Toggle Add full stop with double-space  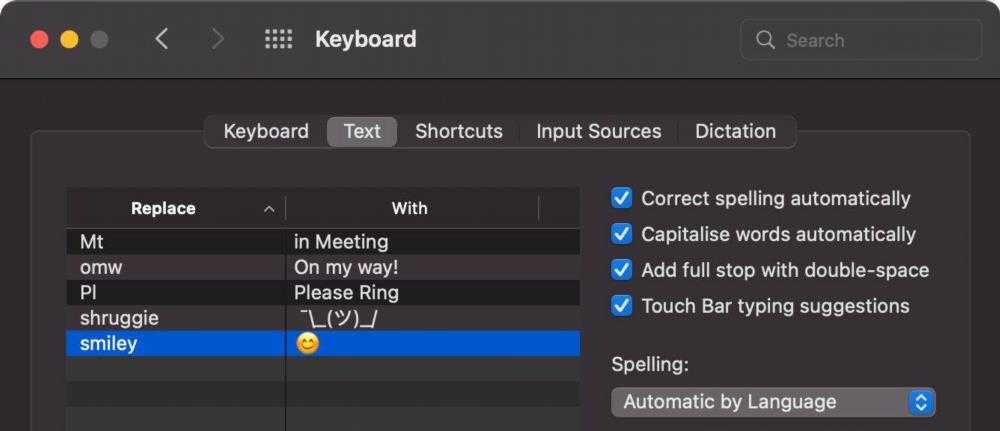coord(622,270)
